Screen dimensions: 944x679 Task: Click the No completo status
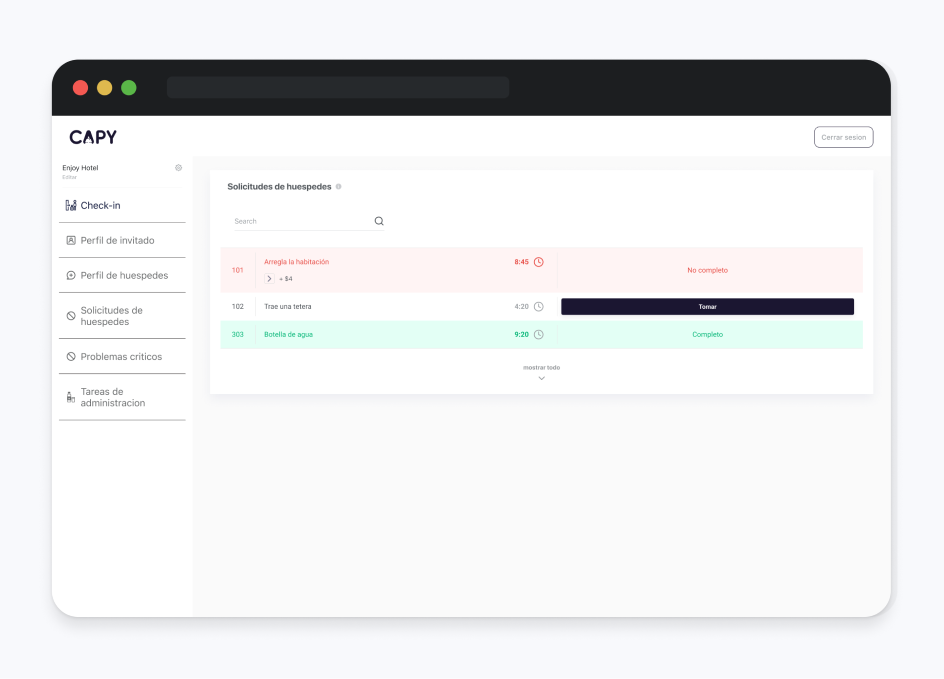(x=707, y=270)
